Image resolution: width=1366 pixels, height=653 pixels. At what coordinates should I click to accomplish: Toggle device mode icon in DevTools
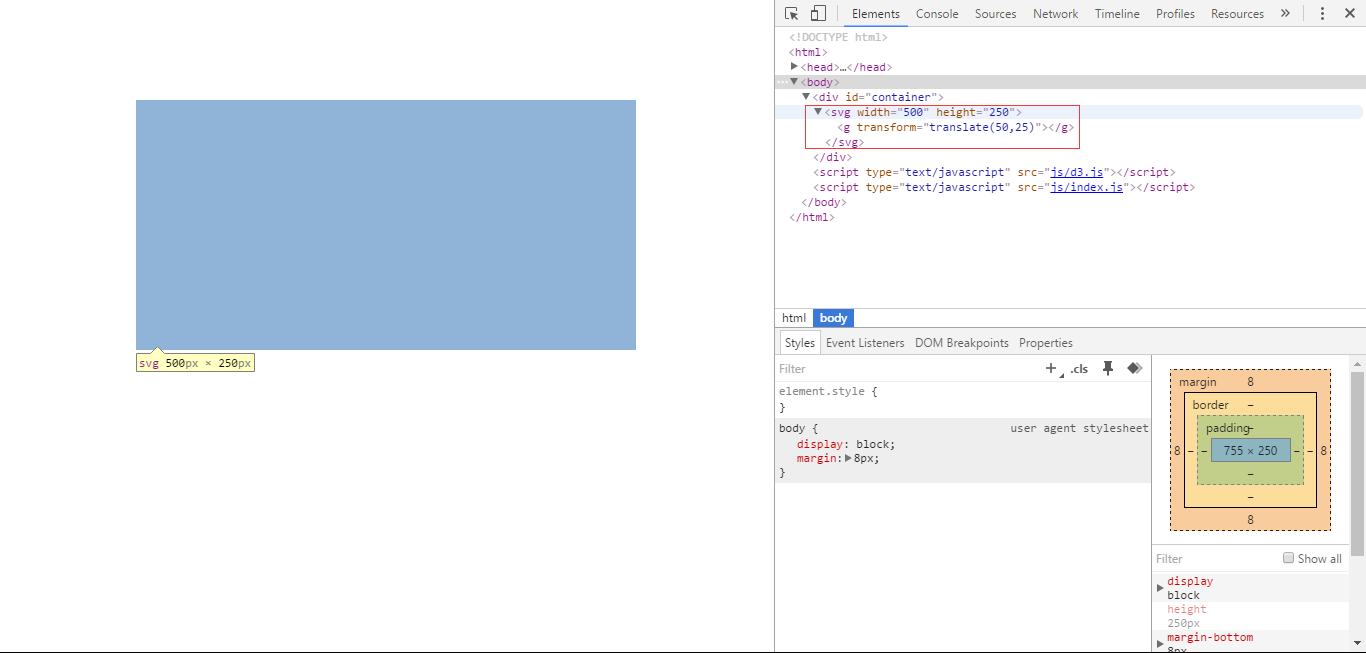point(818,13)
